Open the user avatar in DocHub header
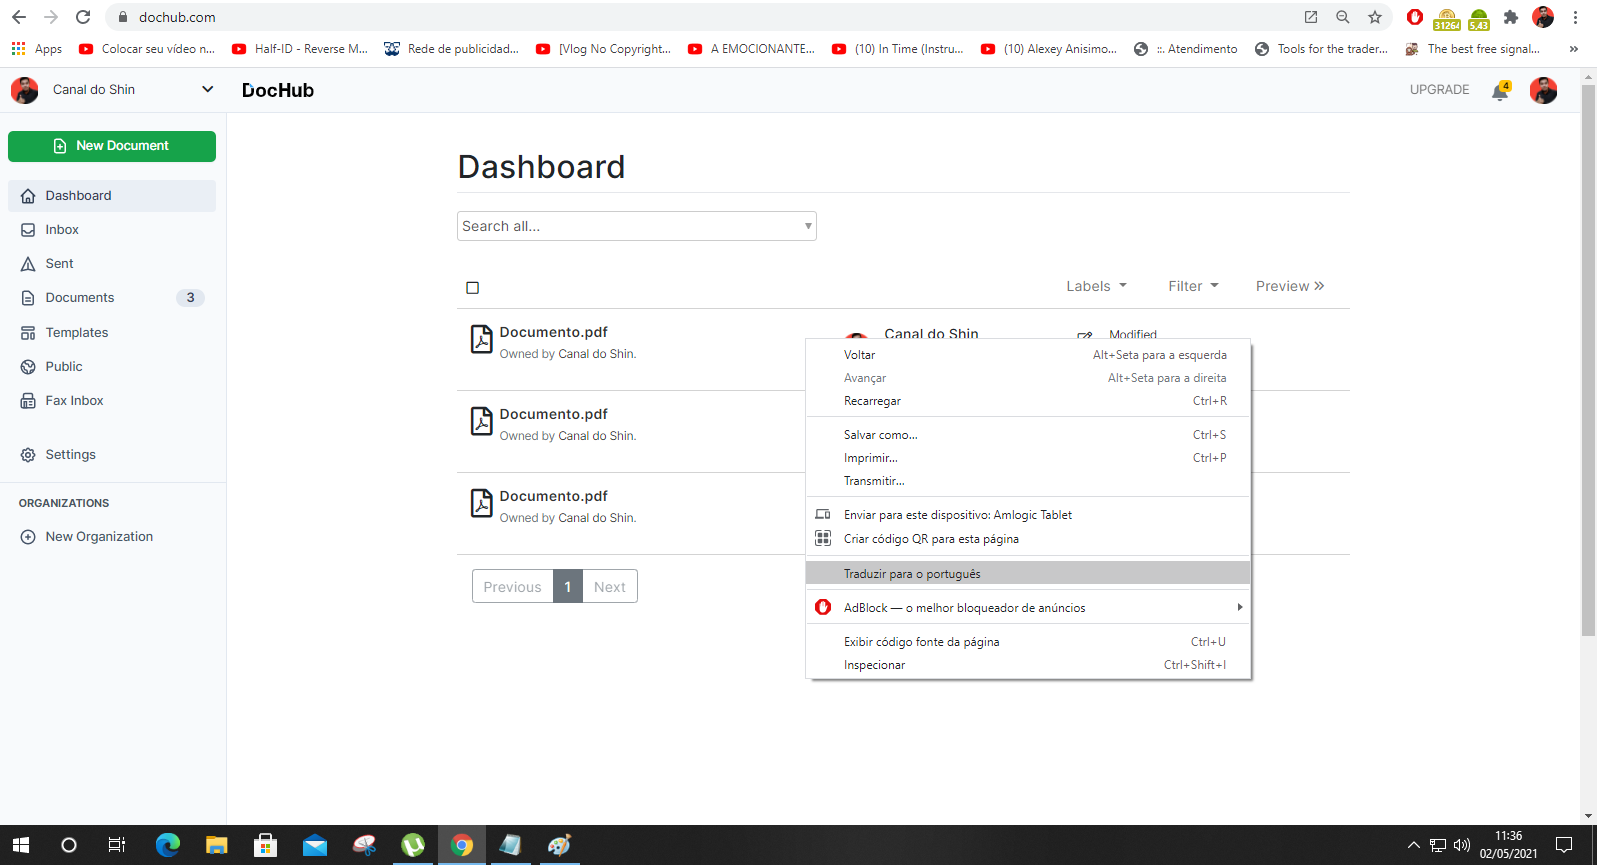Screen dimensions: 1597x865 (1543, 90)
